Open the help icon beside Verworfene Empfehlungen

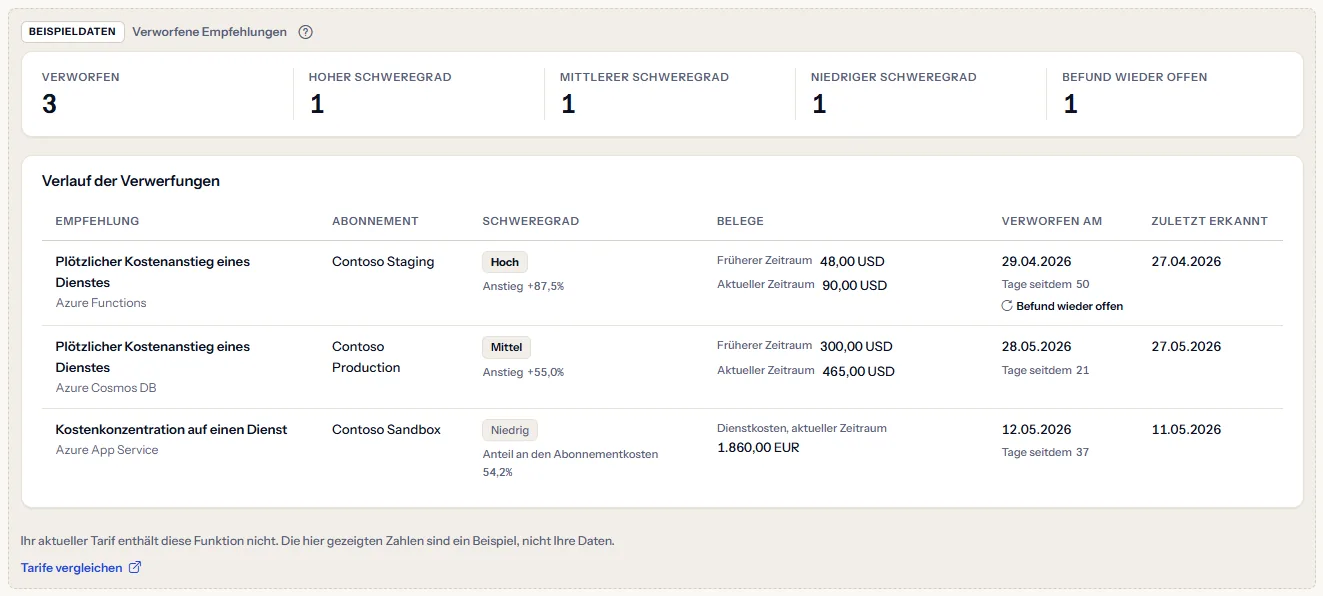pyautogui.click(x=306, y=32)
